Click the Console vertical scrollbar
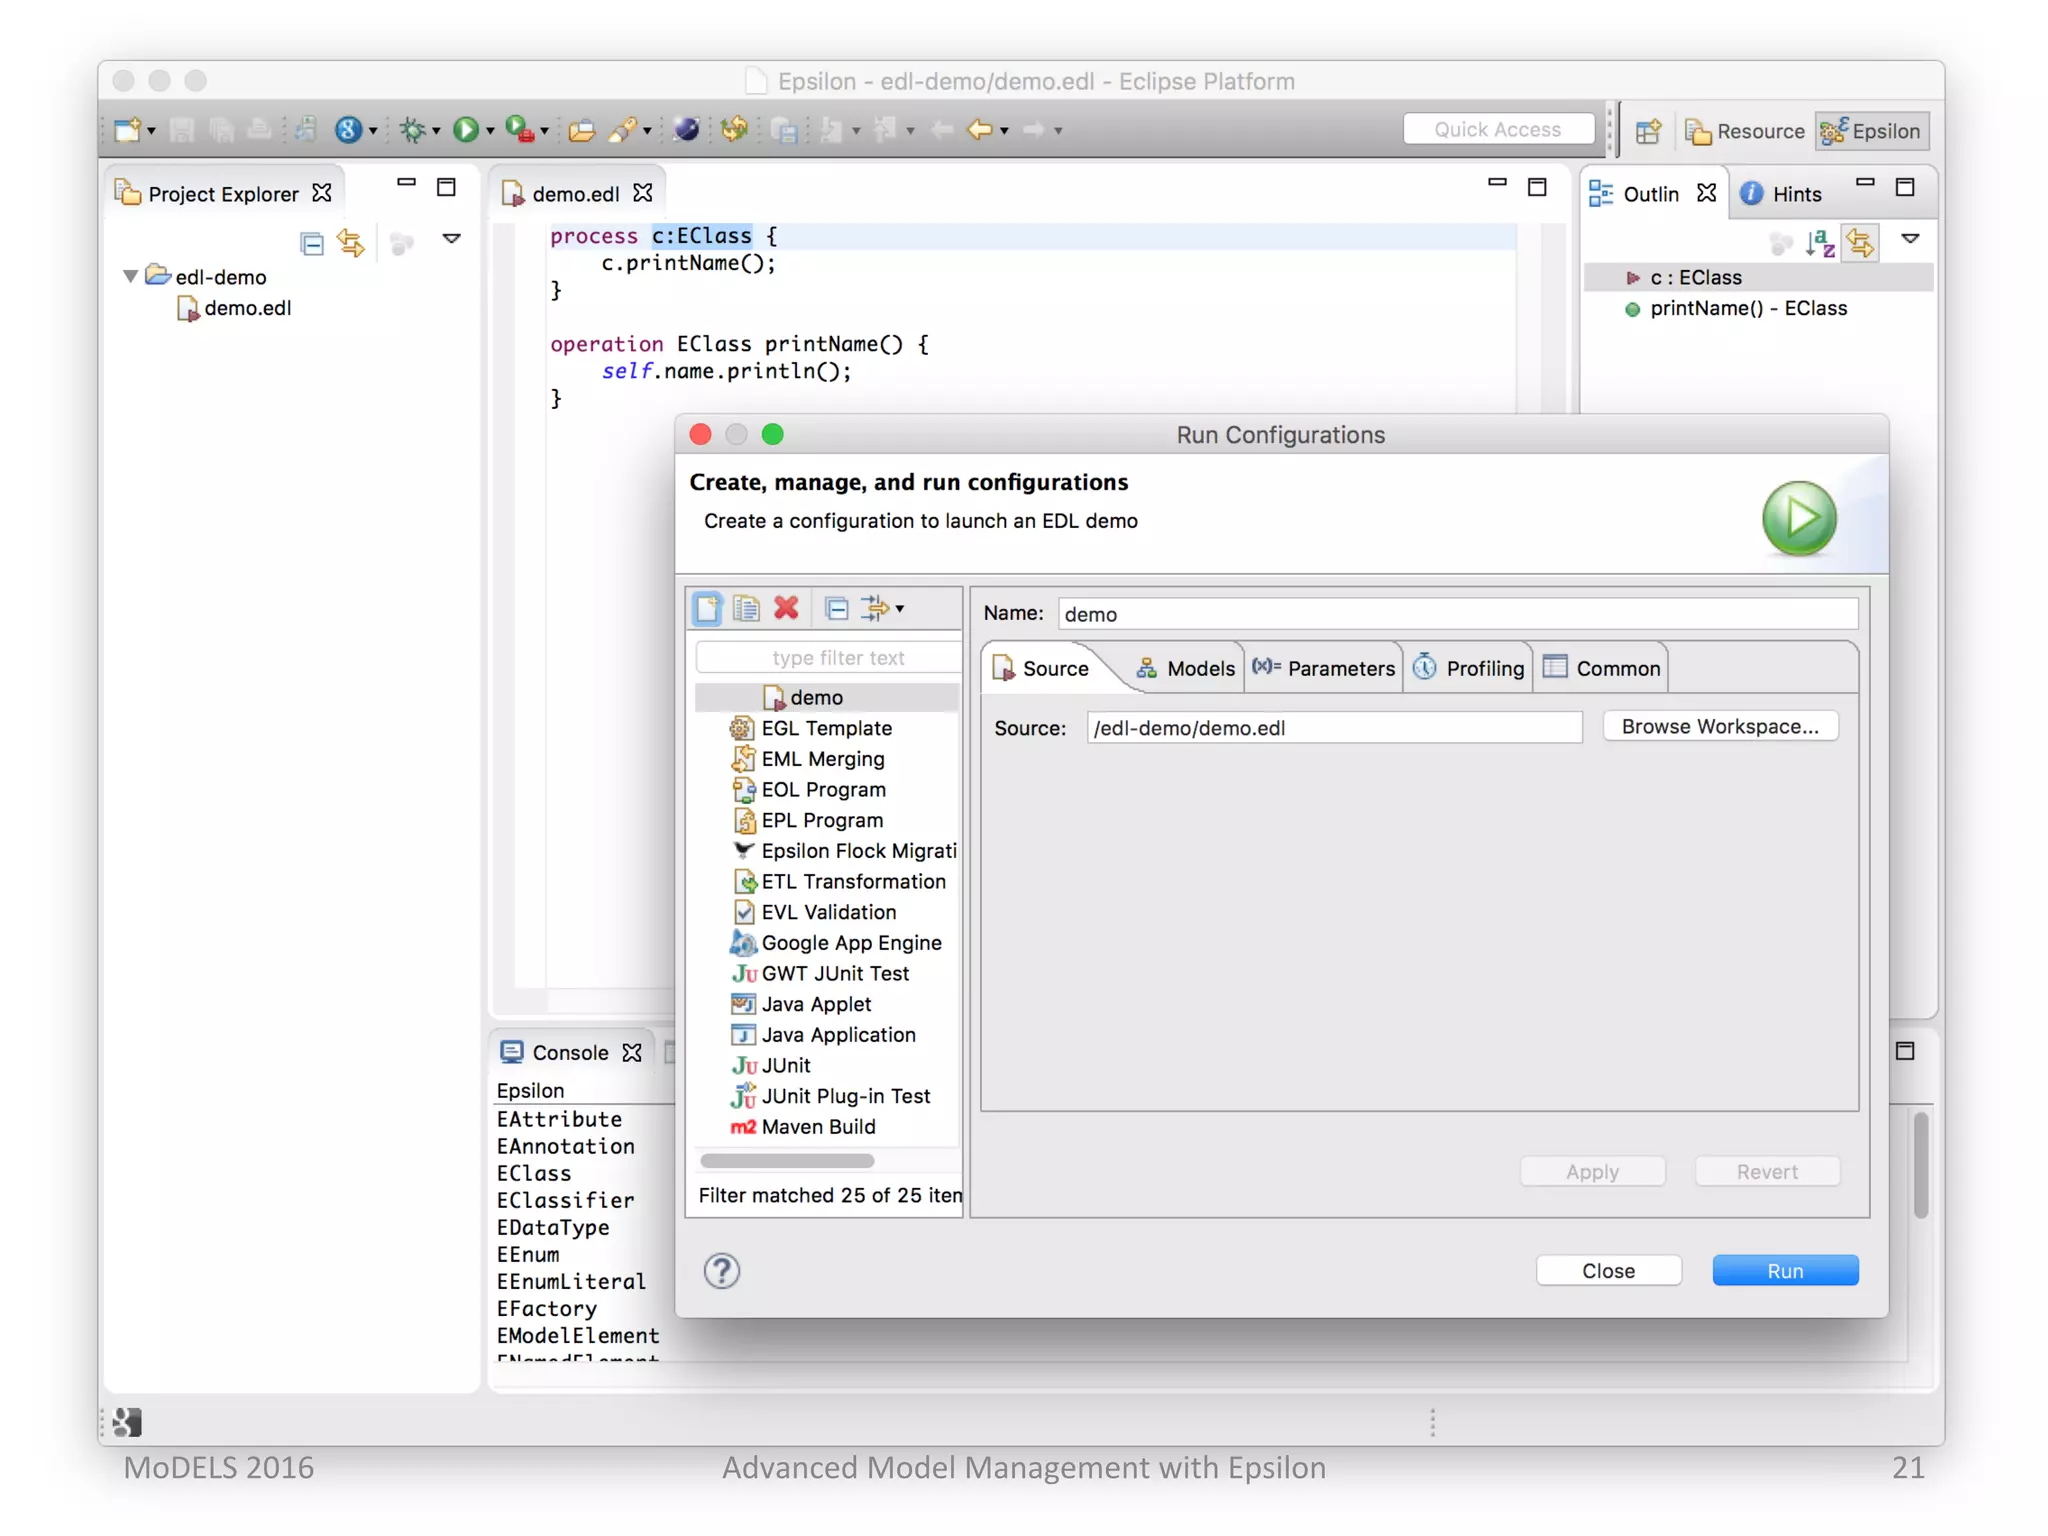This screenshot has height=1536, width=2048. pyautogui.click(x=1920, y=1165)
